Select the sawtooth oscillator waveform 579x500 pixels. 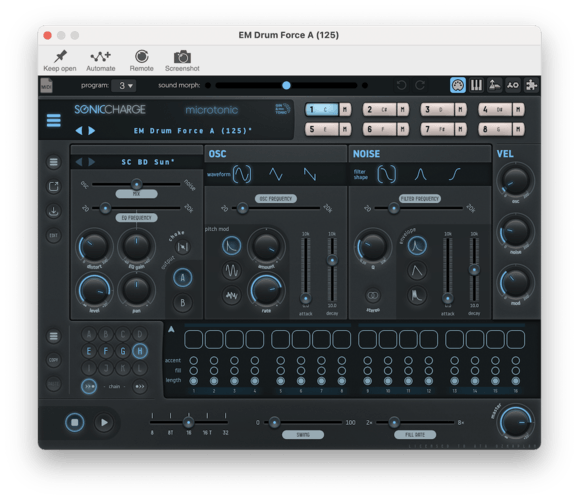[x=309, y=174]
